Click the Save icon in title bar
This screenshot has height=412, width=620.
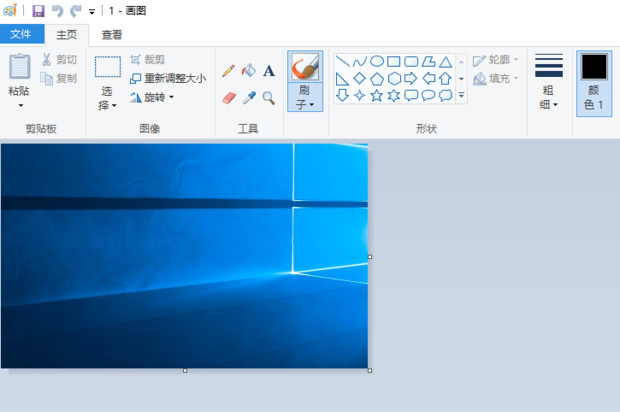(38, 11)
